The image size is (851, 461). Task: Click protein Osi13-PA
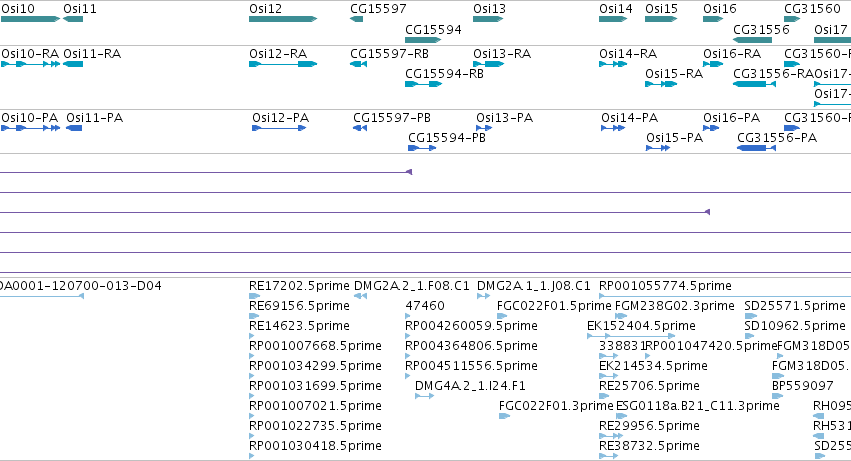[505, 118]
